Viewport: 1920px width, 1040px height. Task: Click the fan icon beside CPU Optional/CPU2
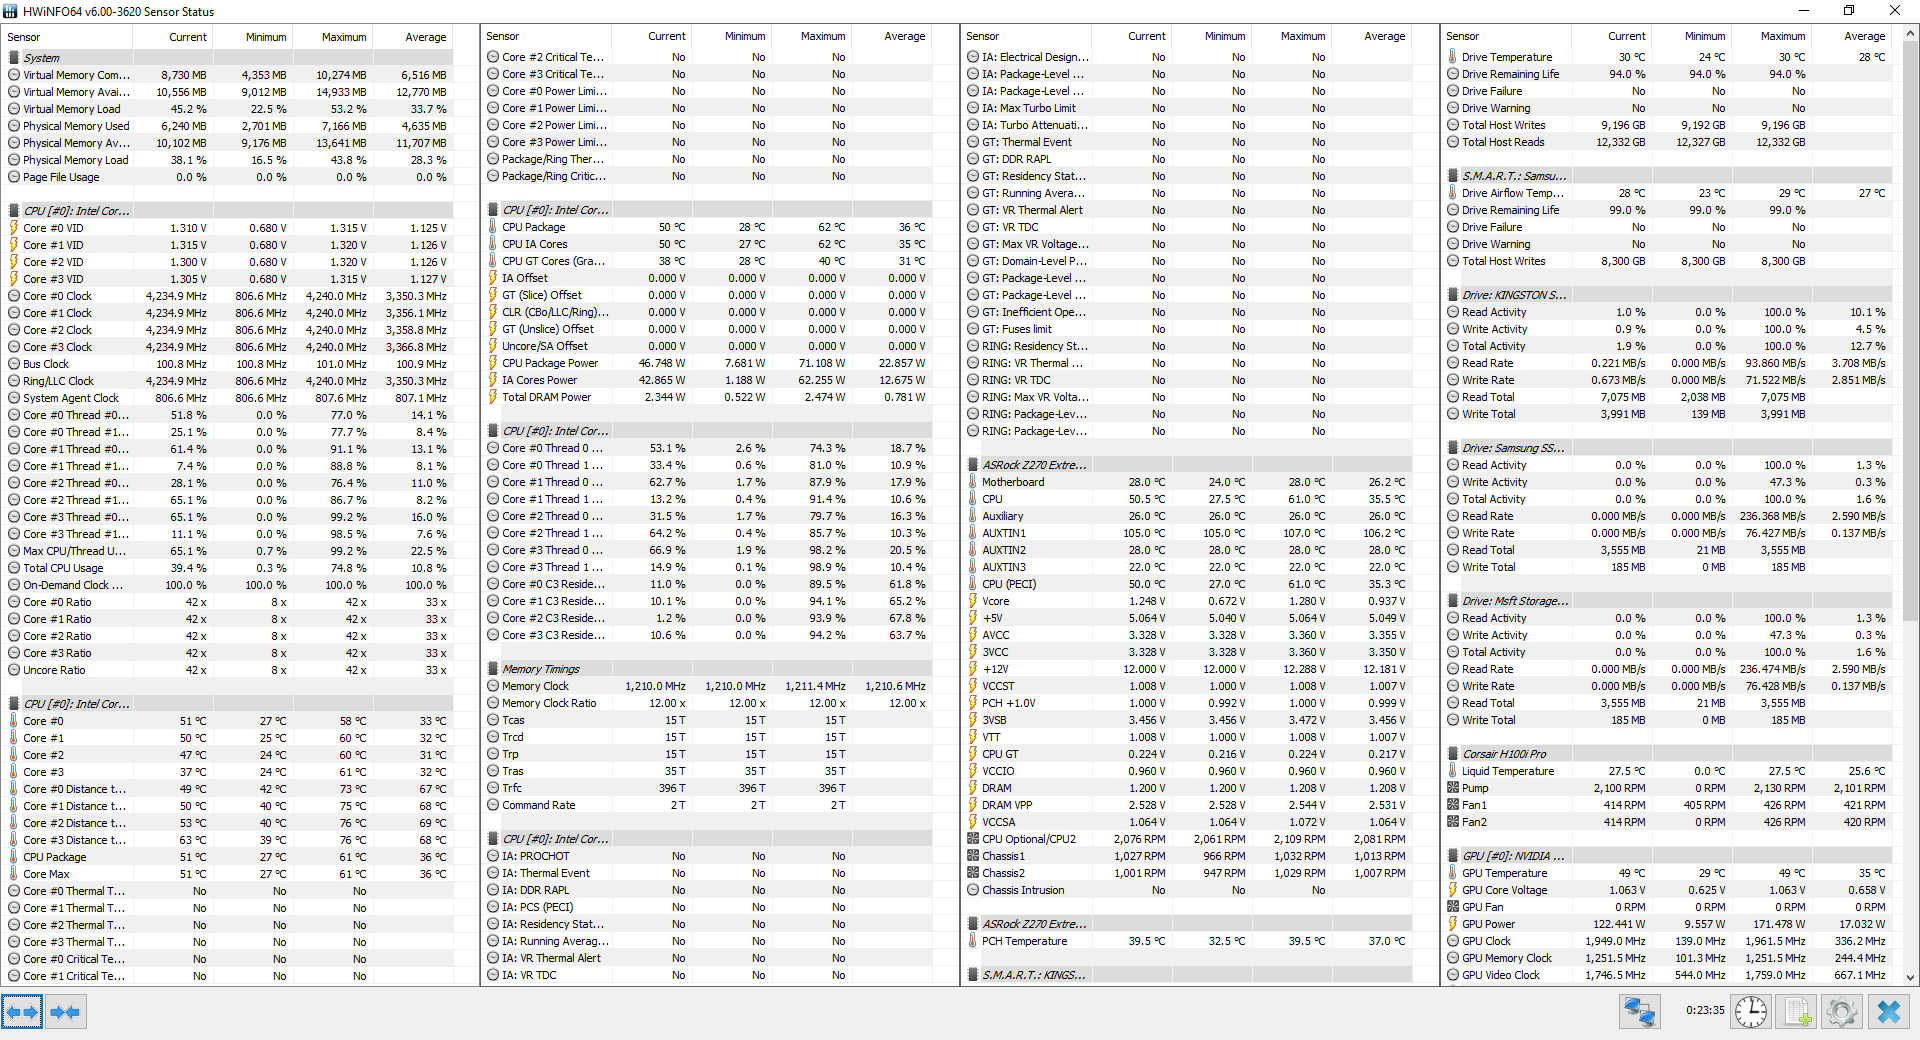pyautogui.click(x=973, y=839)
